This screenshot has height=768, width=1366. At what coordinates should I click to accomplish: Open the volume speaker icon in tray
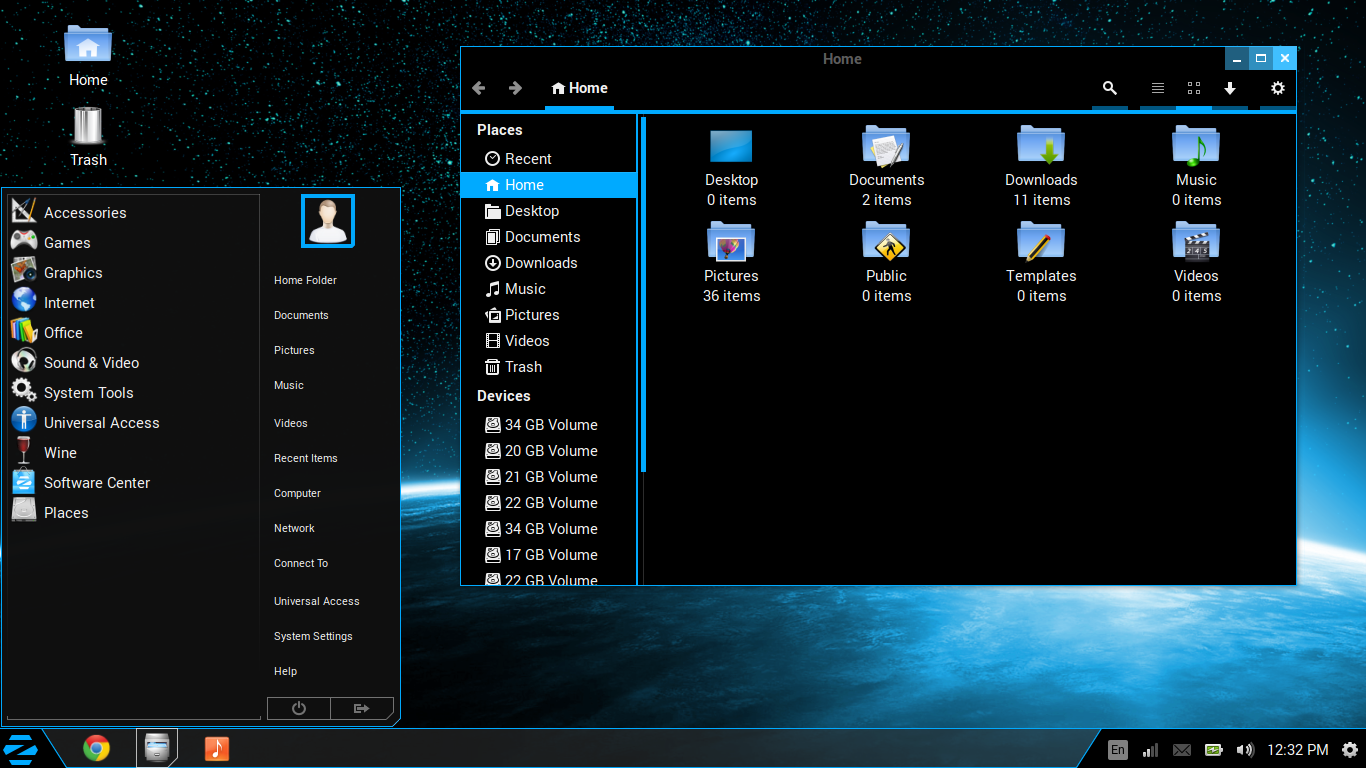(1245, 750)
